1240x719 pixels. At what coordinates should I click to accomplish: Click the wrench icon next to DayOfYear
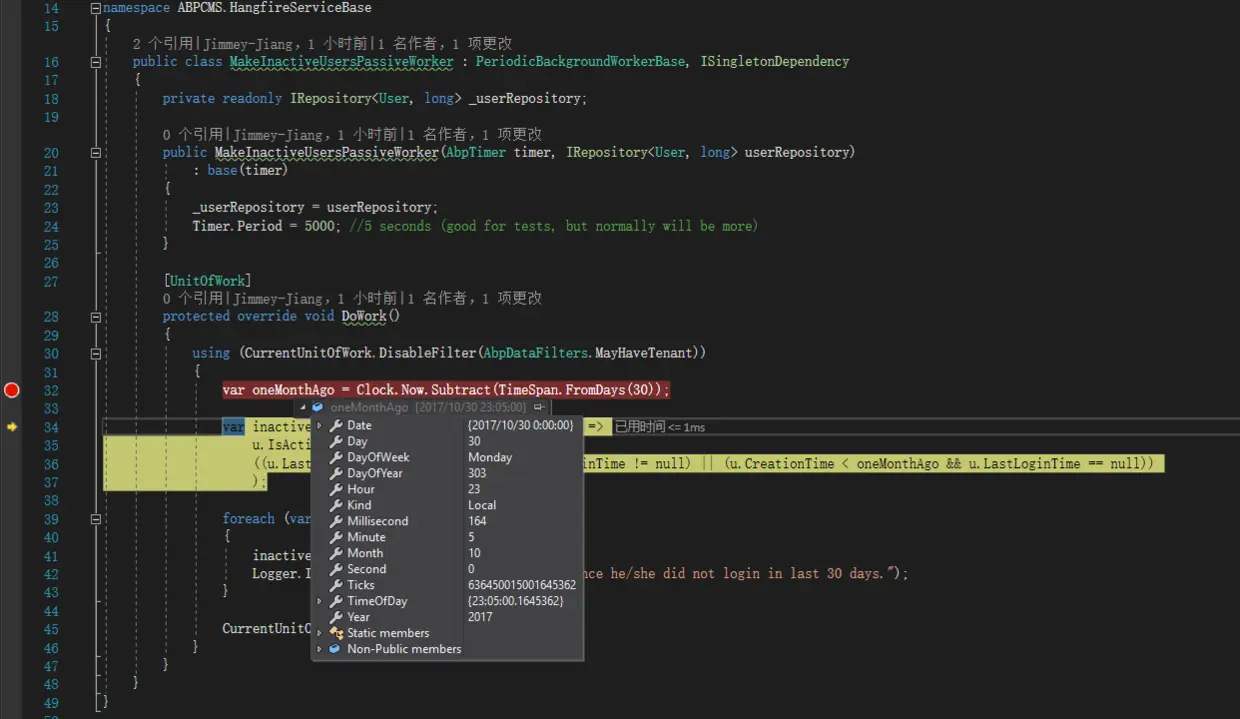coord(336,473)
